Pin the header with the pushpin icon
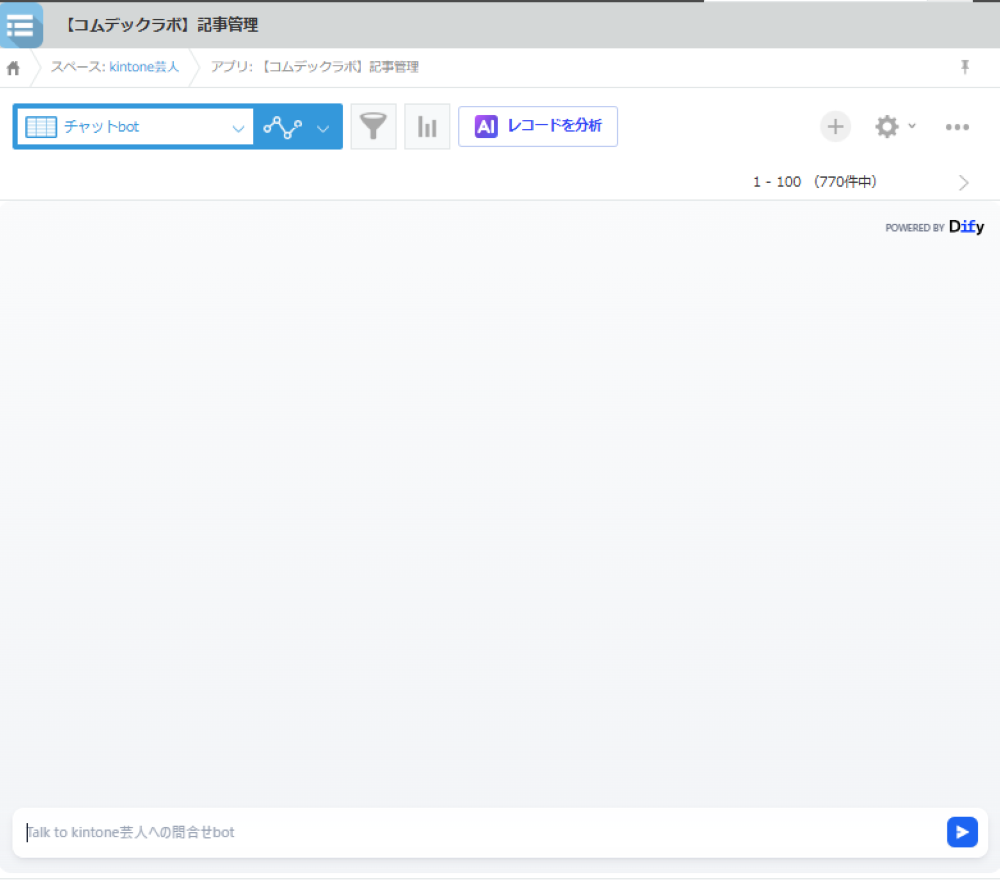1000x881 pixels. click(965, 67)
